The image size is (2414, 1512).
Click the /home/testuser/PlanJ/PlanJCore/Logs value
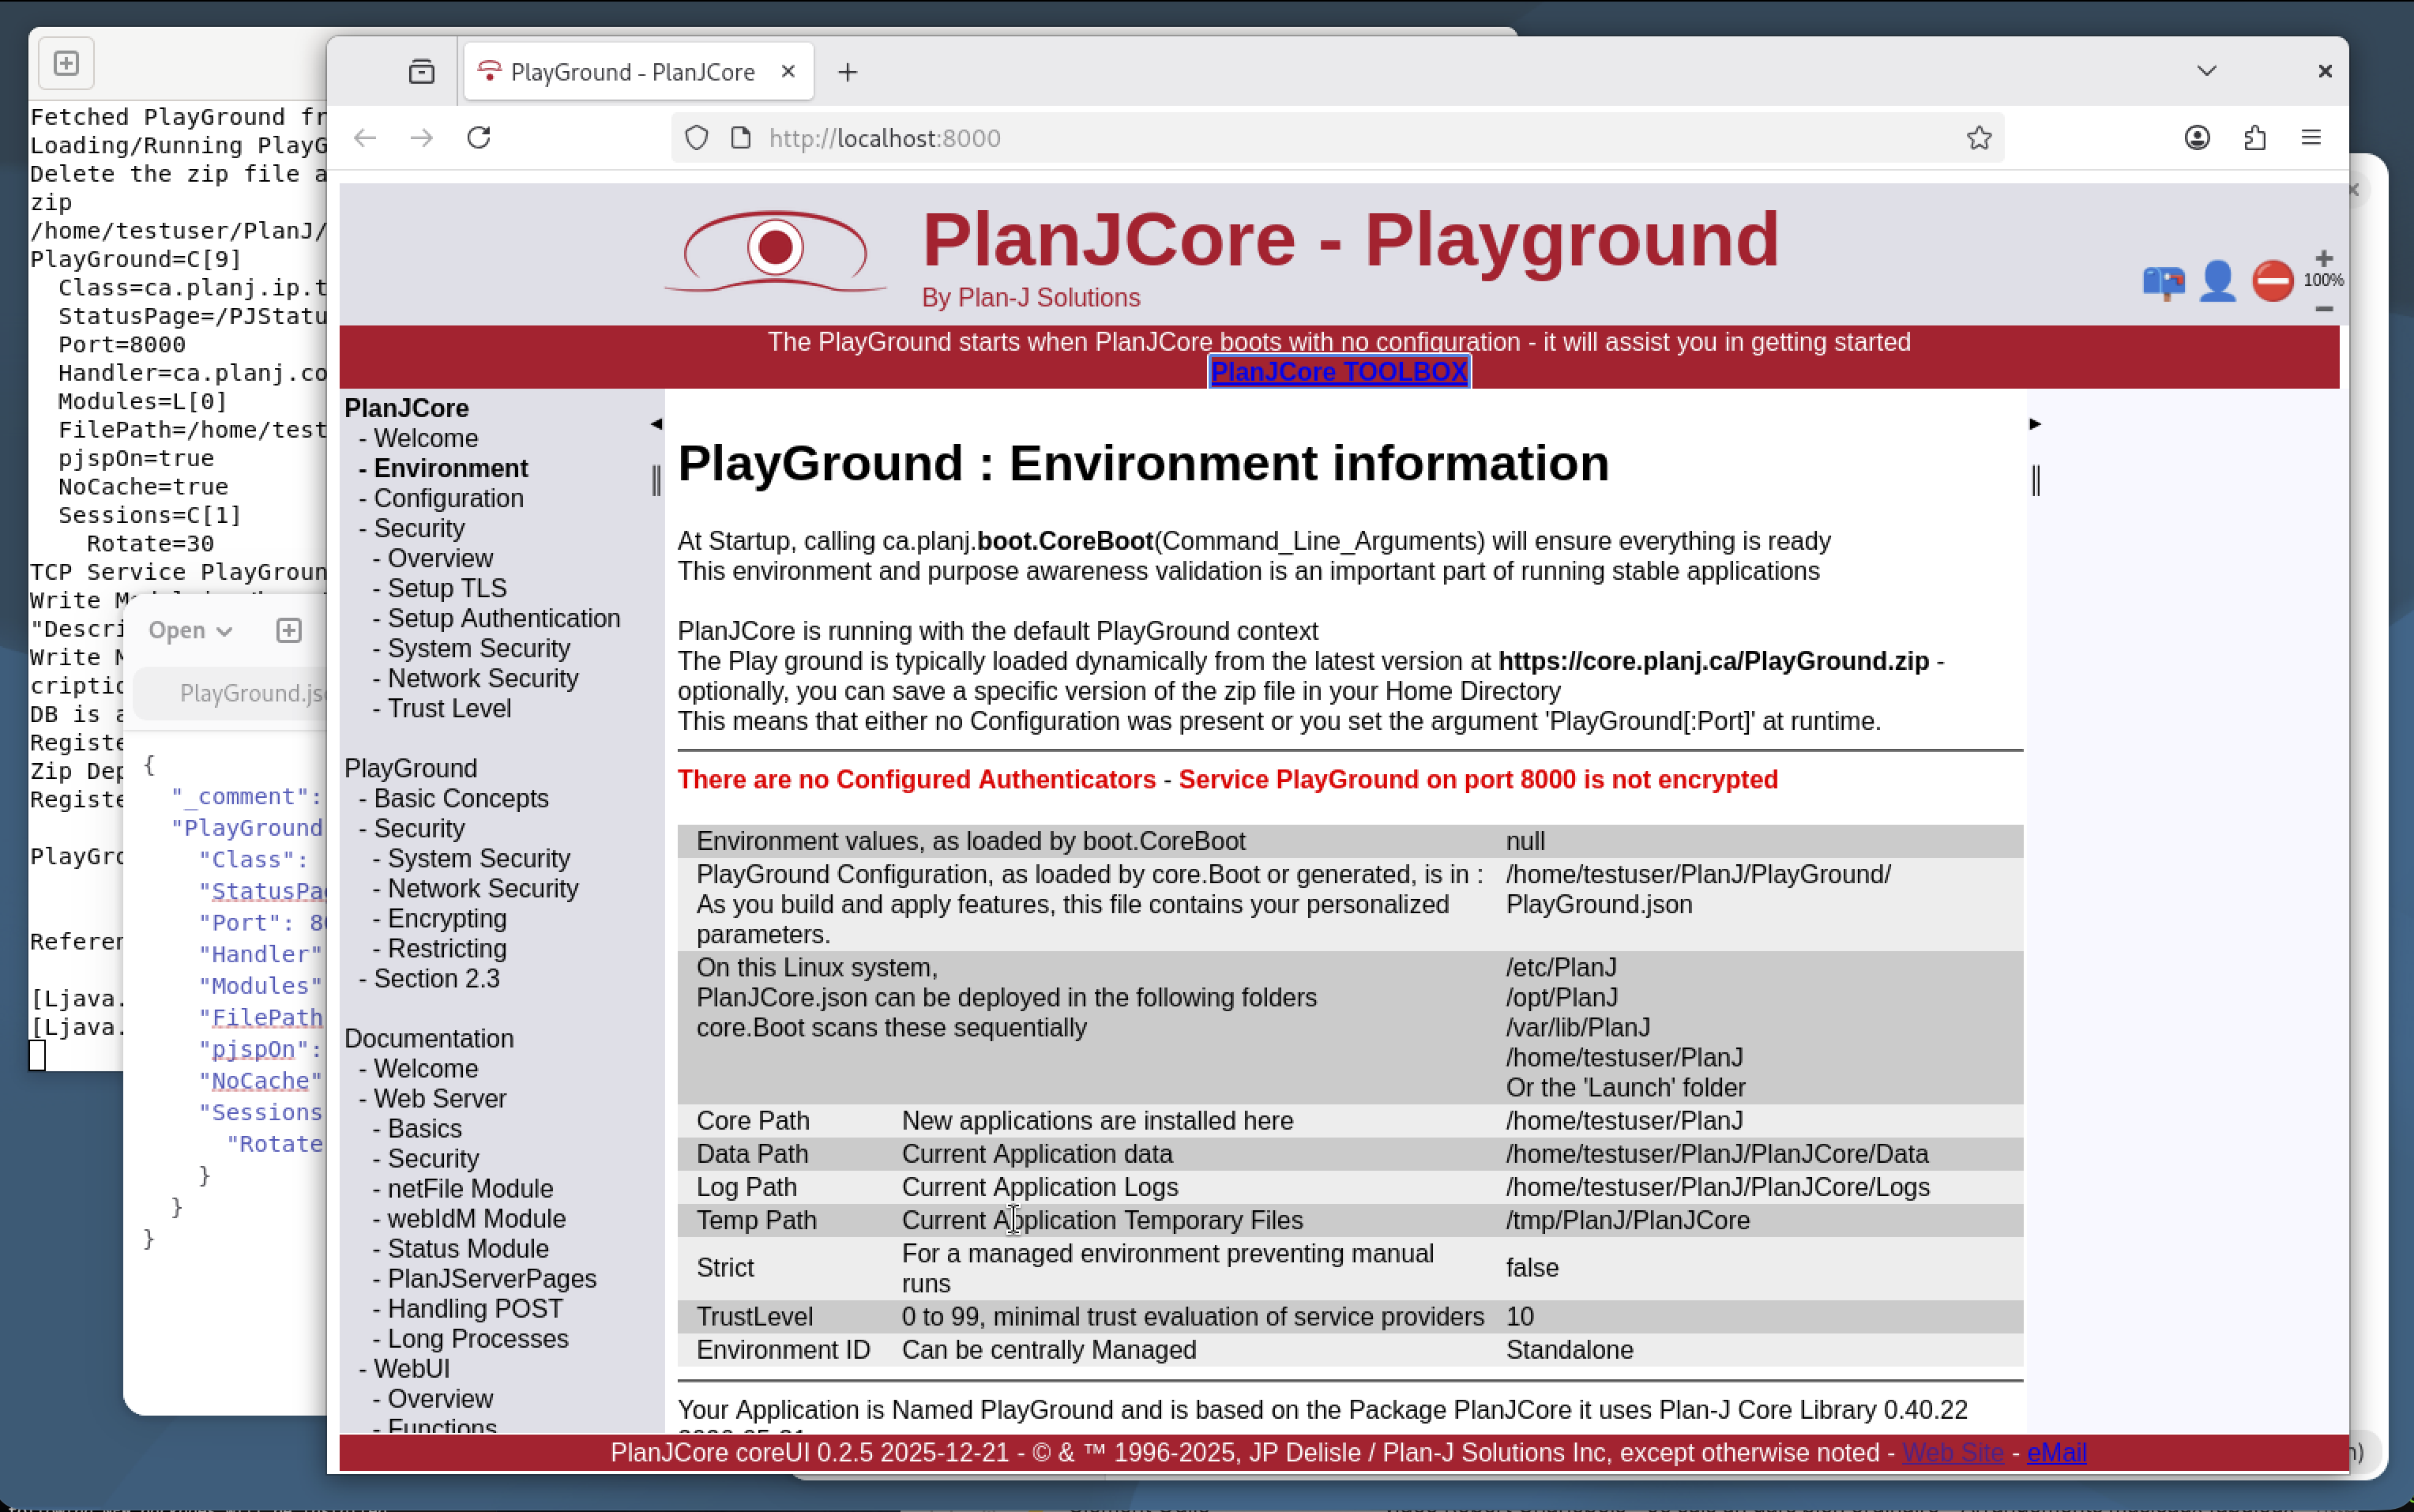click(1718, 1187)
